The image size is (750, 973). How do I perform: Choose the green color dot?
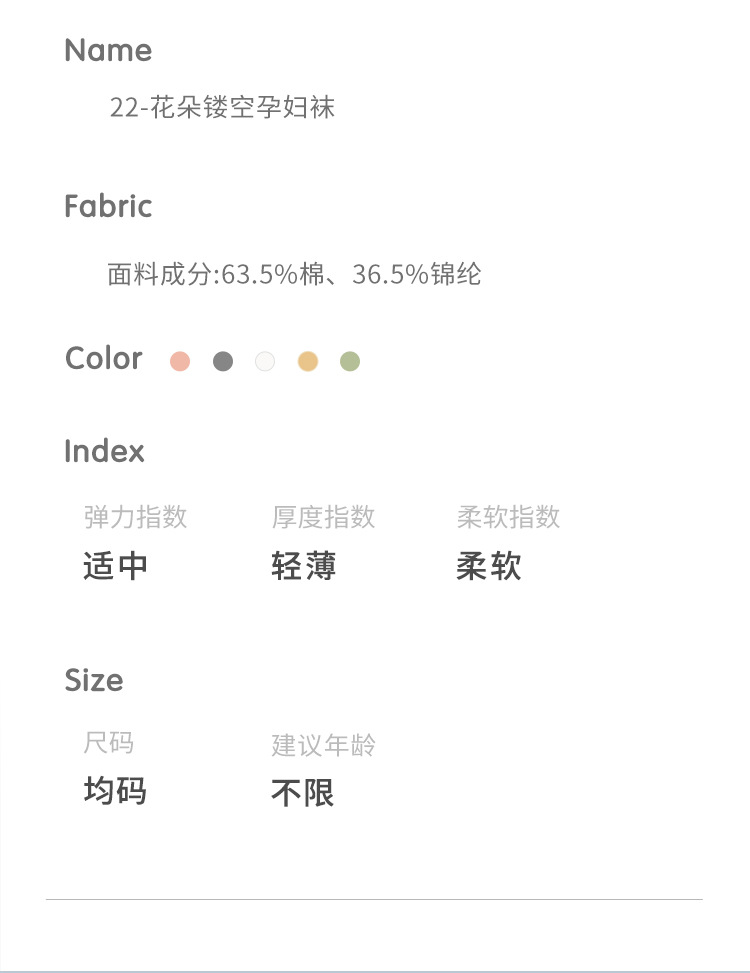[x=349, y=361]
